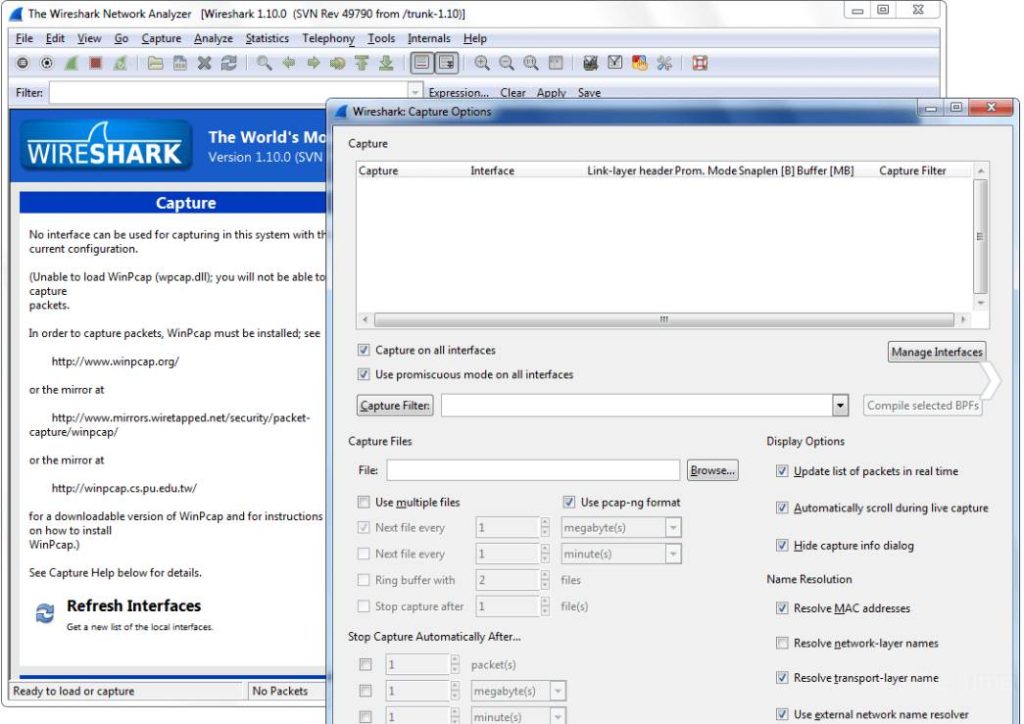Reload the capture file from the toolbar
1024x724 pixels.
229,63
